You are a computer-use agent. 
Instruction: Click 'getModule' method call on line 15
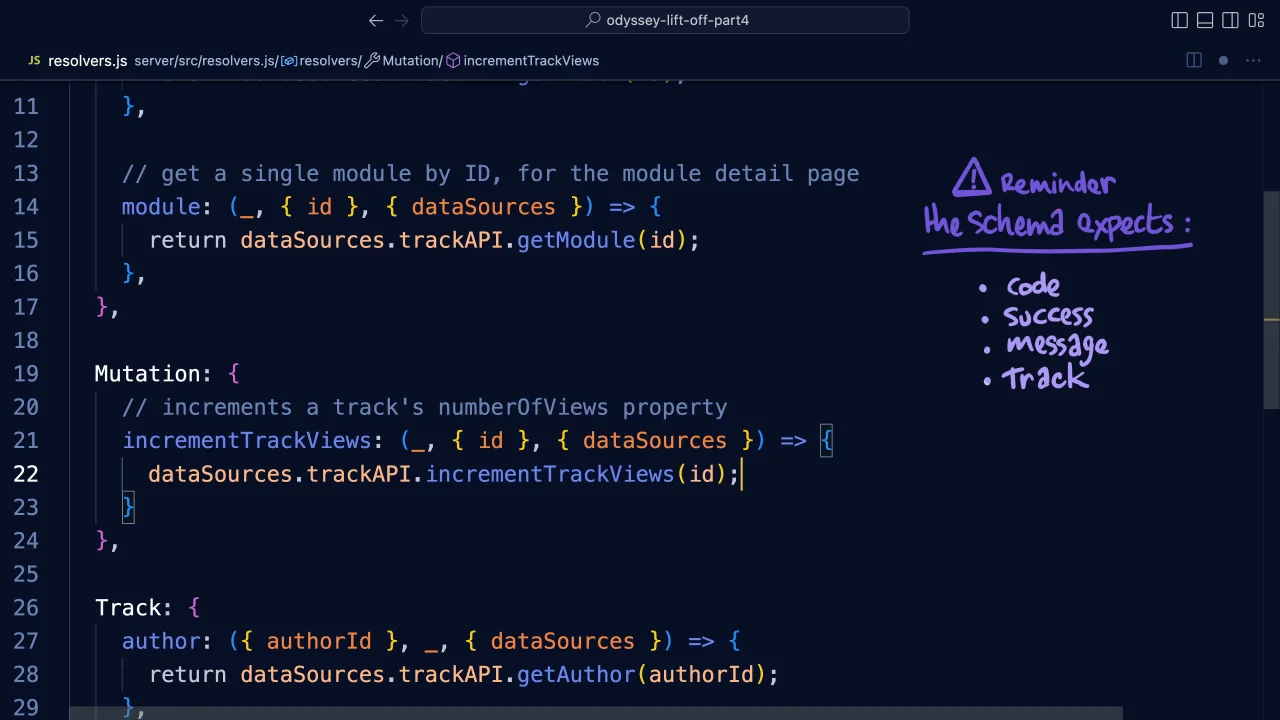click(x=576, y=241)
